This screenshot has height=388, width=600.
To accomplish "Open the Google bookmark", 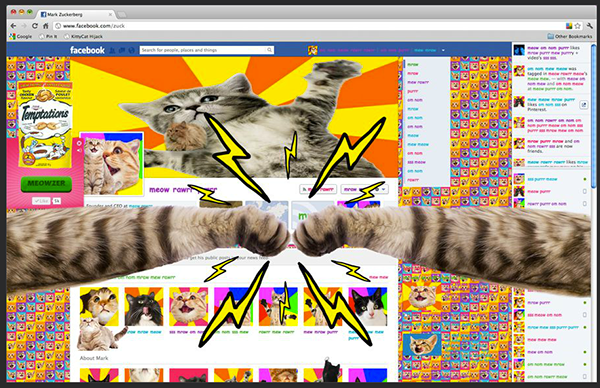I will pyautogui.click(x=21, y=36).
